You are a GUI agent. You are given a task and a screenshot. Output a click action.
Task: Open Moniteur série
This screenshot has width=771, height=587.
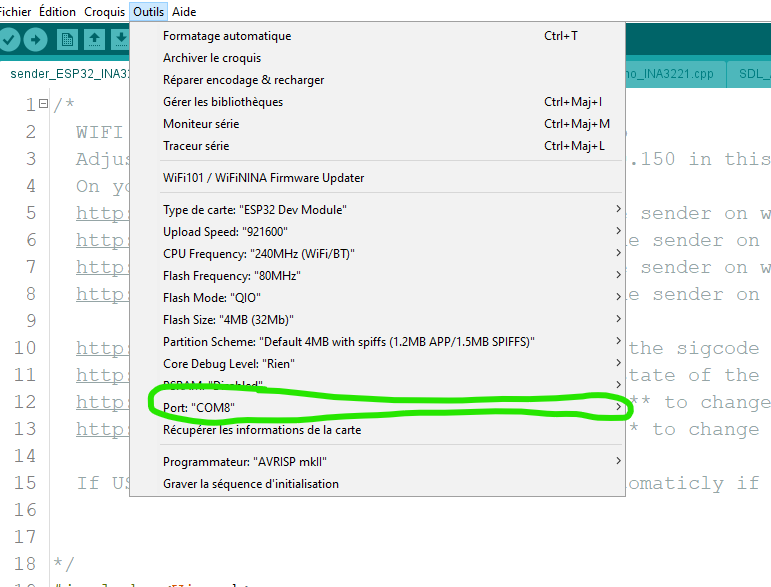[377, 124]
